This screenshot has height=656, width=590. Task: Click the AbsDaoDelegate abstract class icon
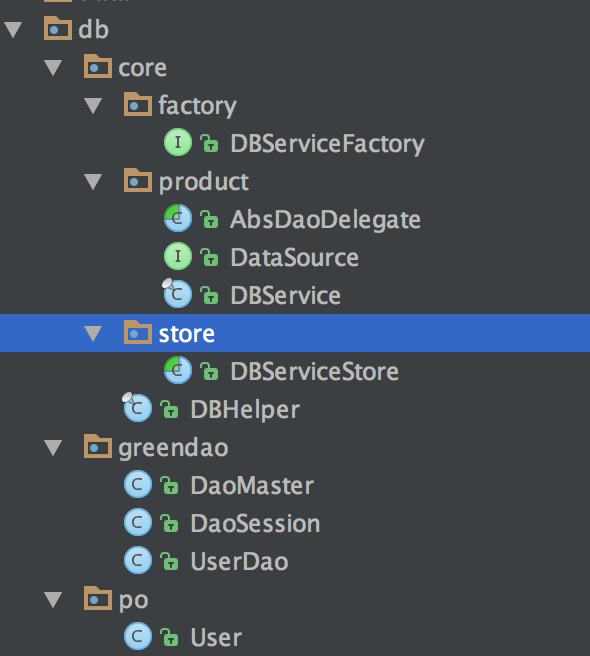(x=178, y=218)
